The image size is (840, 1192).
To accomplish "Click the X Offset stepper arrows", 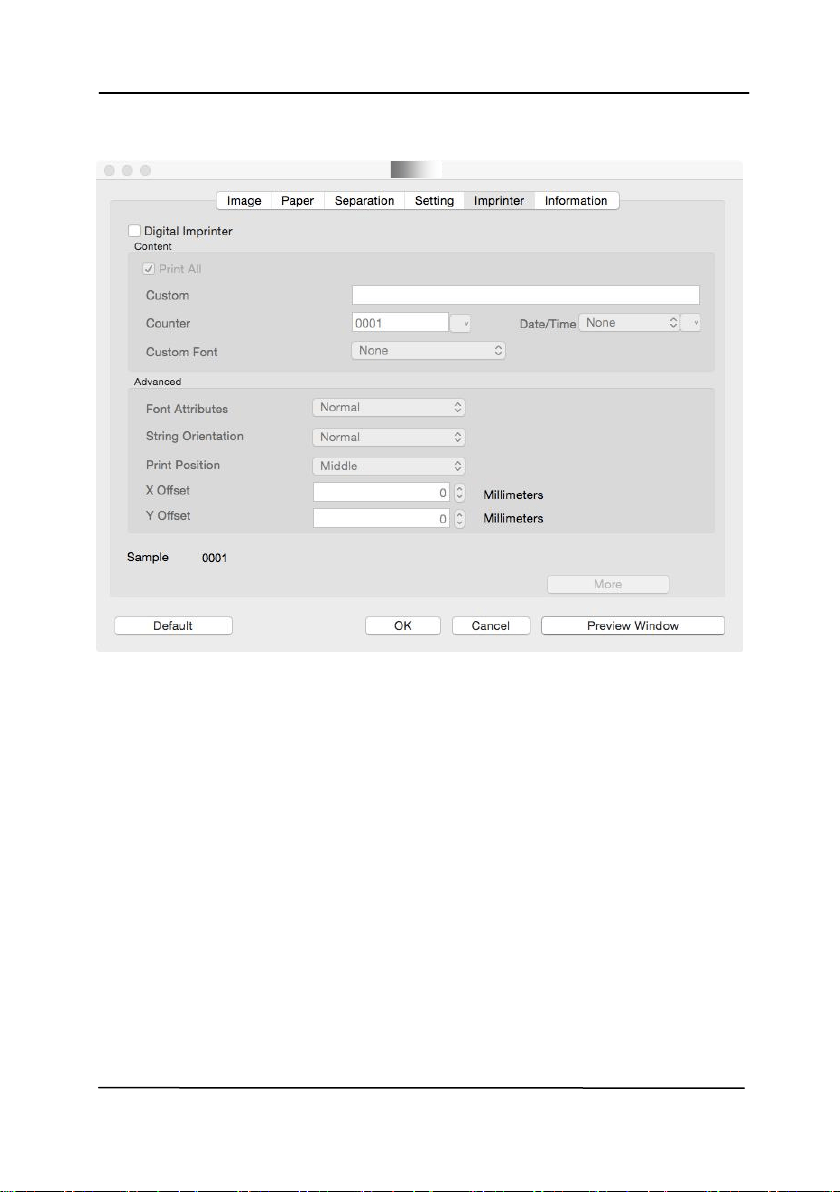I will [459, 493].
